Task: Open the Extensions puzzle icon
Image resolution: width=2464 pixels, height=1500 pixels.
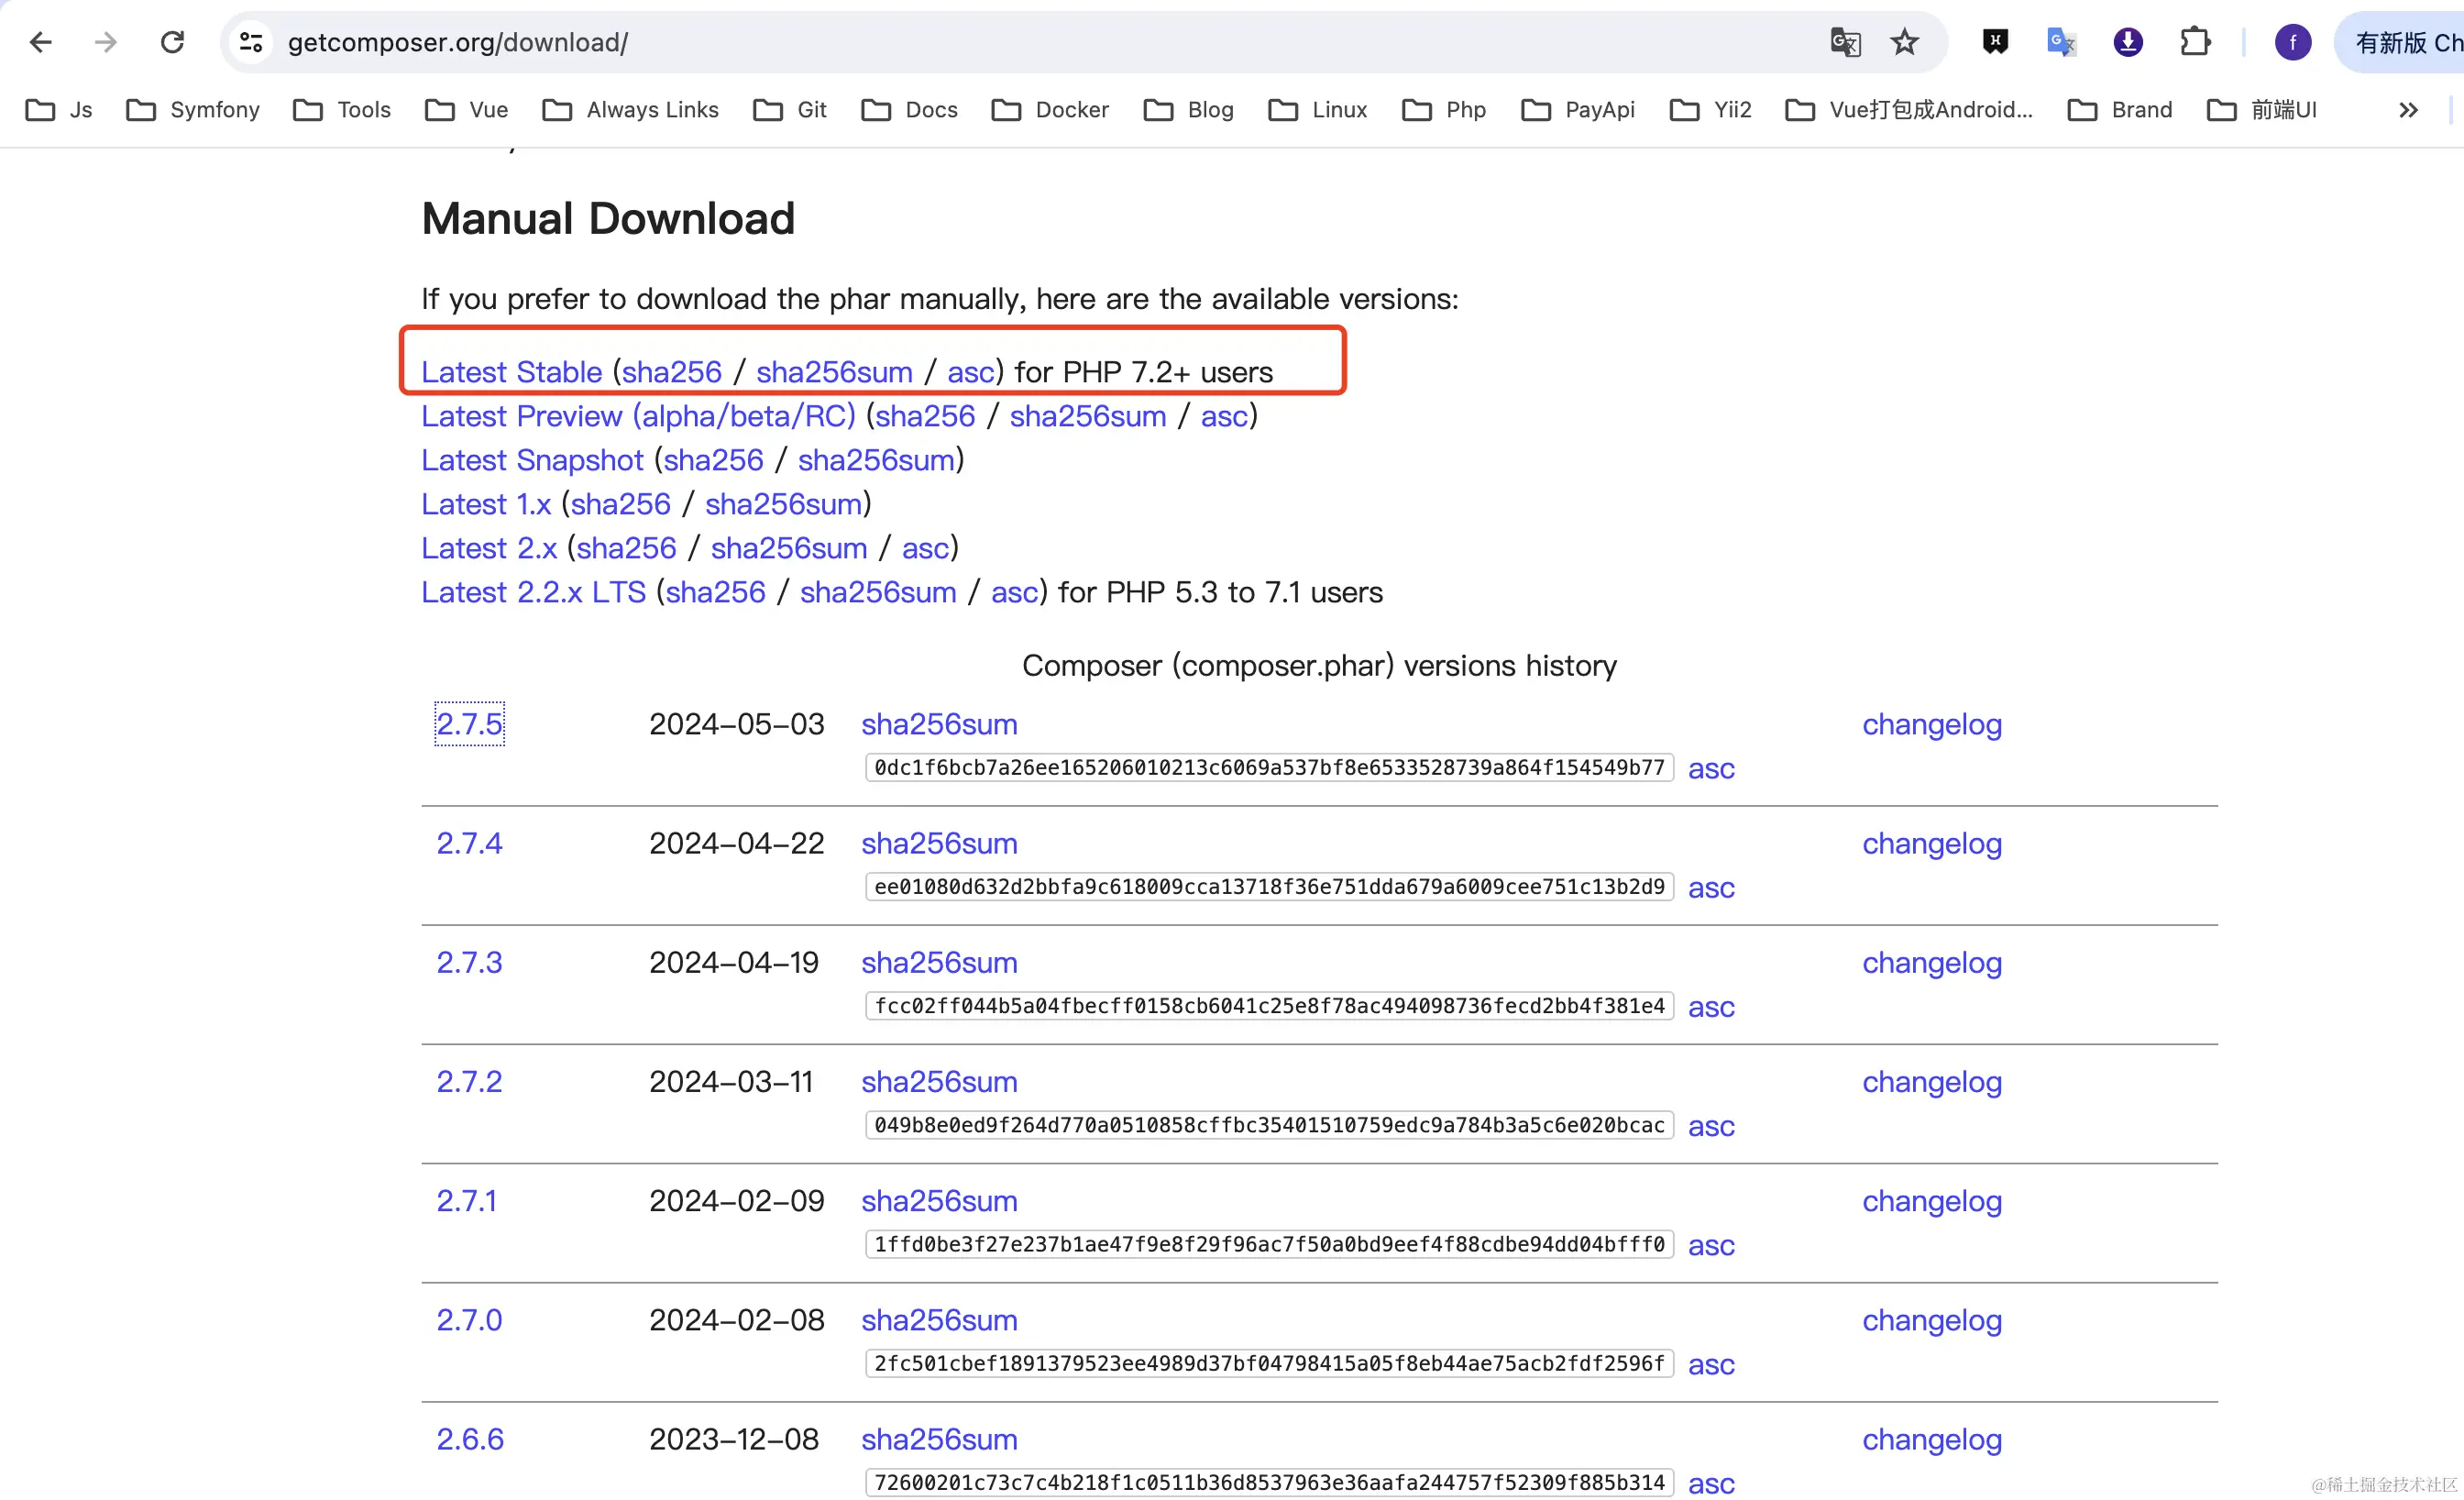Action: click(2194, 42)
